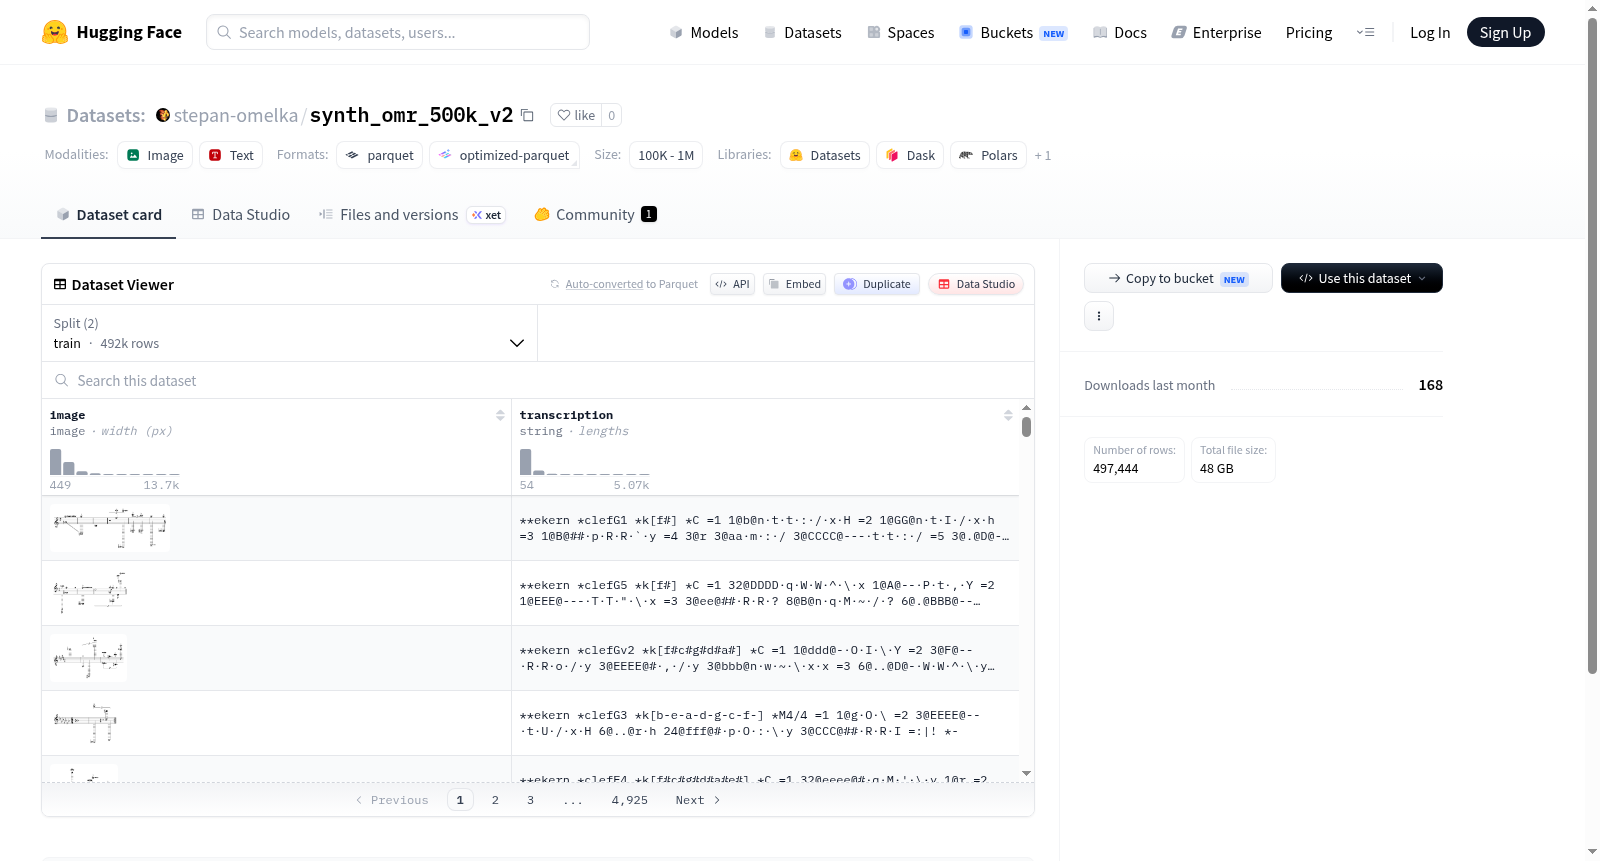1600x861 pixels.
Task: Focus the Search this dataset field
Action: pyautogui.click(x=538, y=380)
